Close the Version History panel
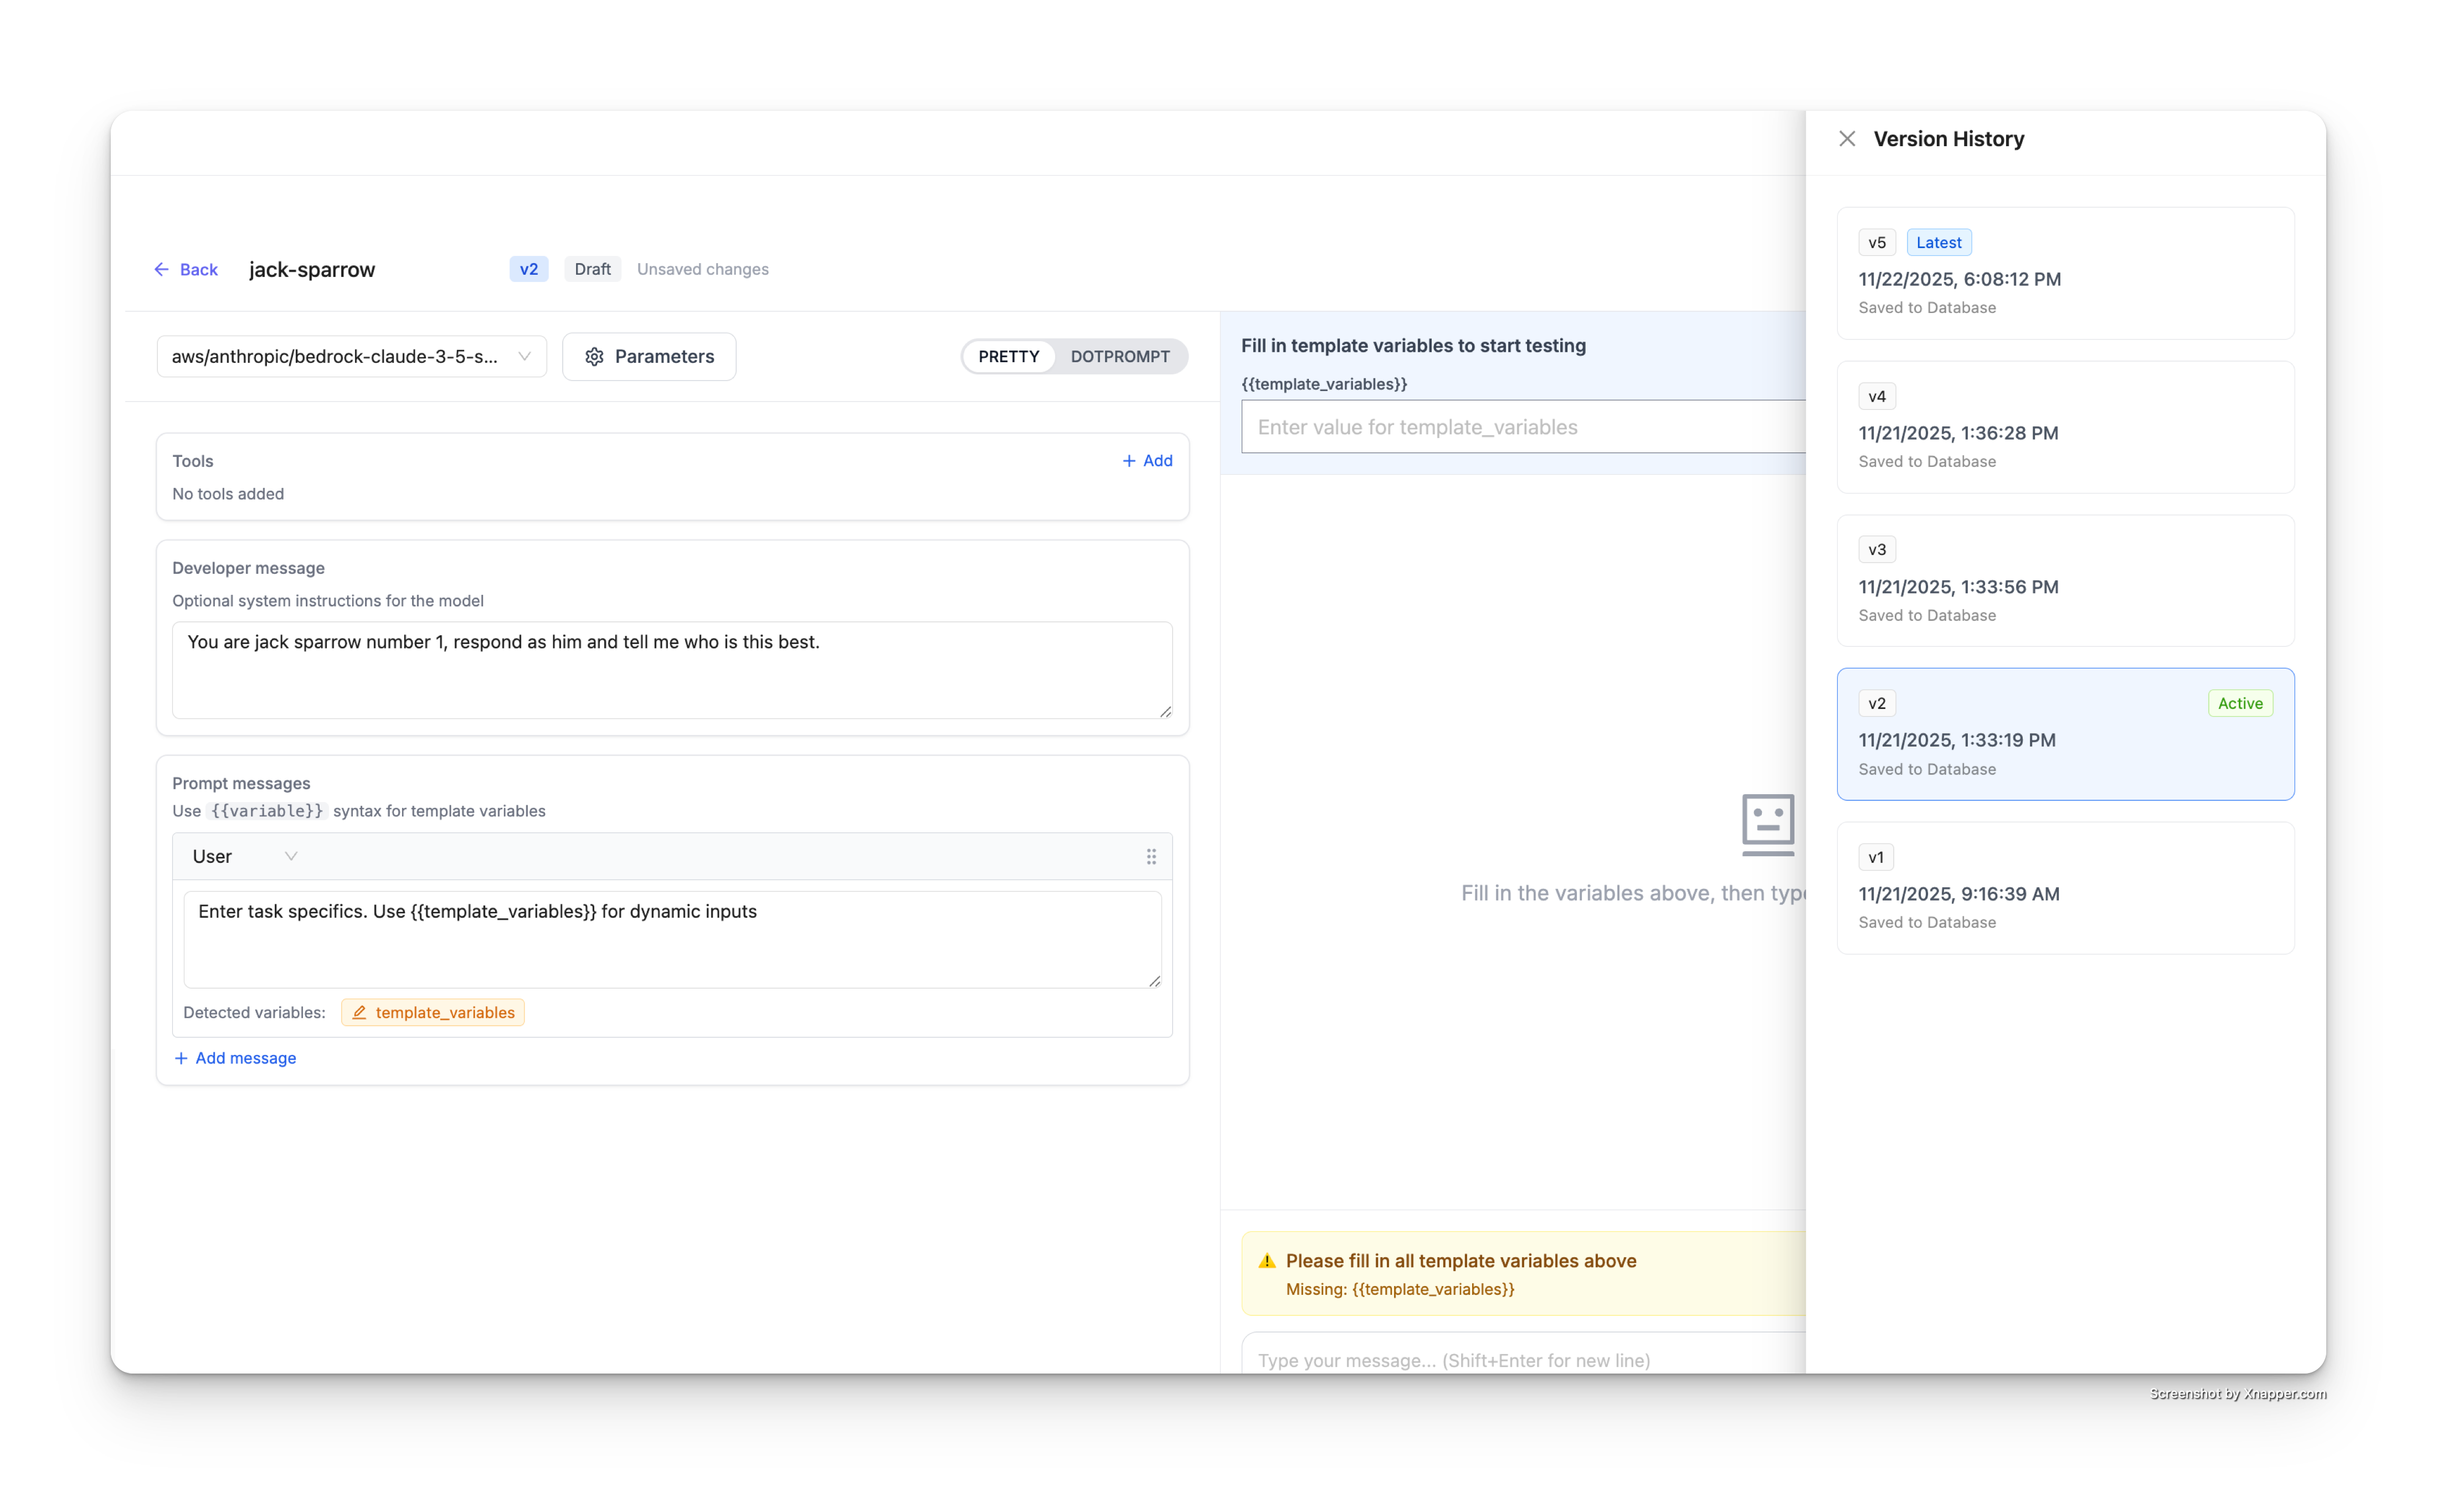2437x1512 pixels. click(1846, 139)
